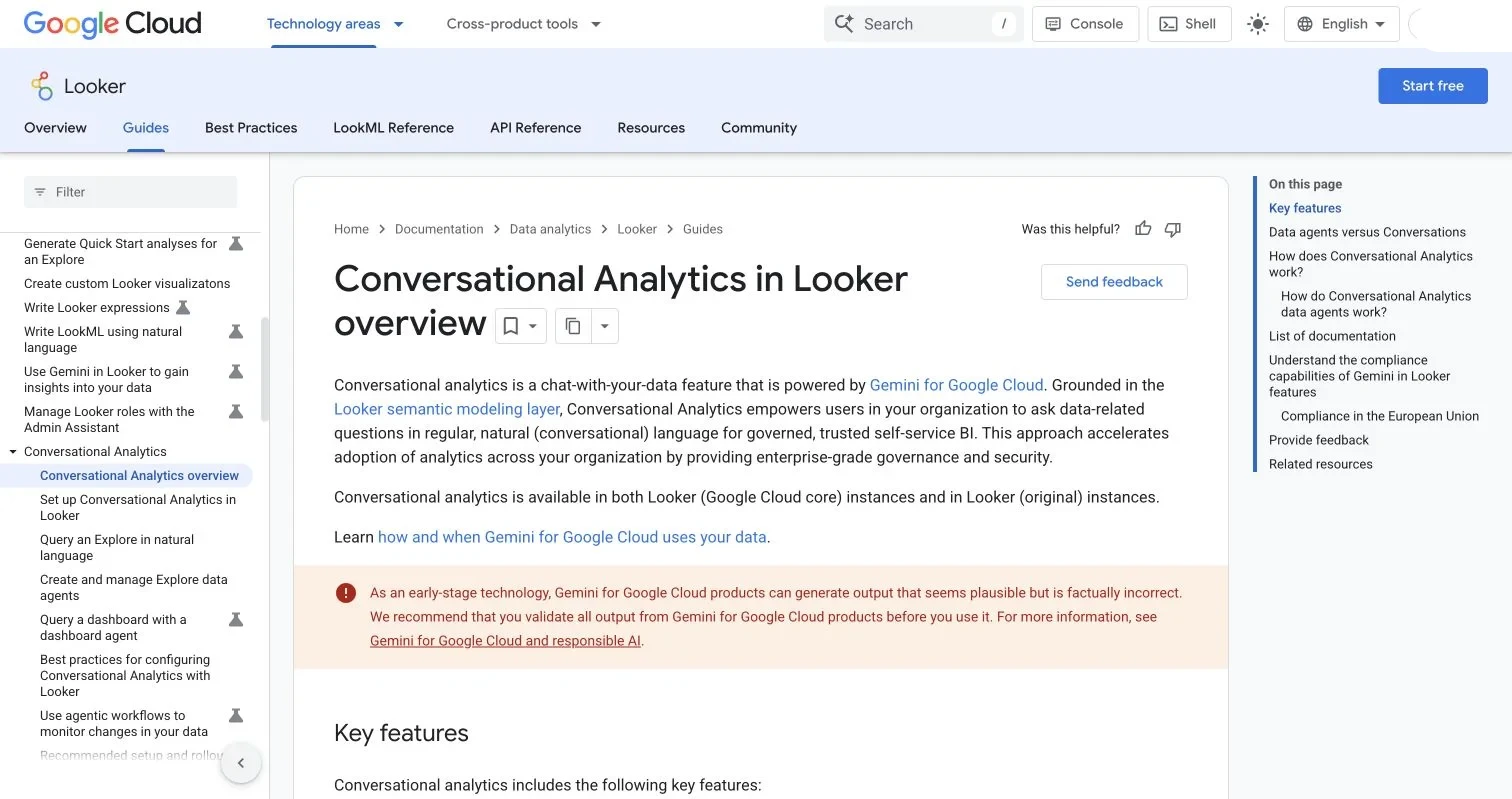Open Query an Explore in natural language
1512x799 pixels.
coord(117,548)
